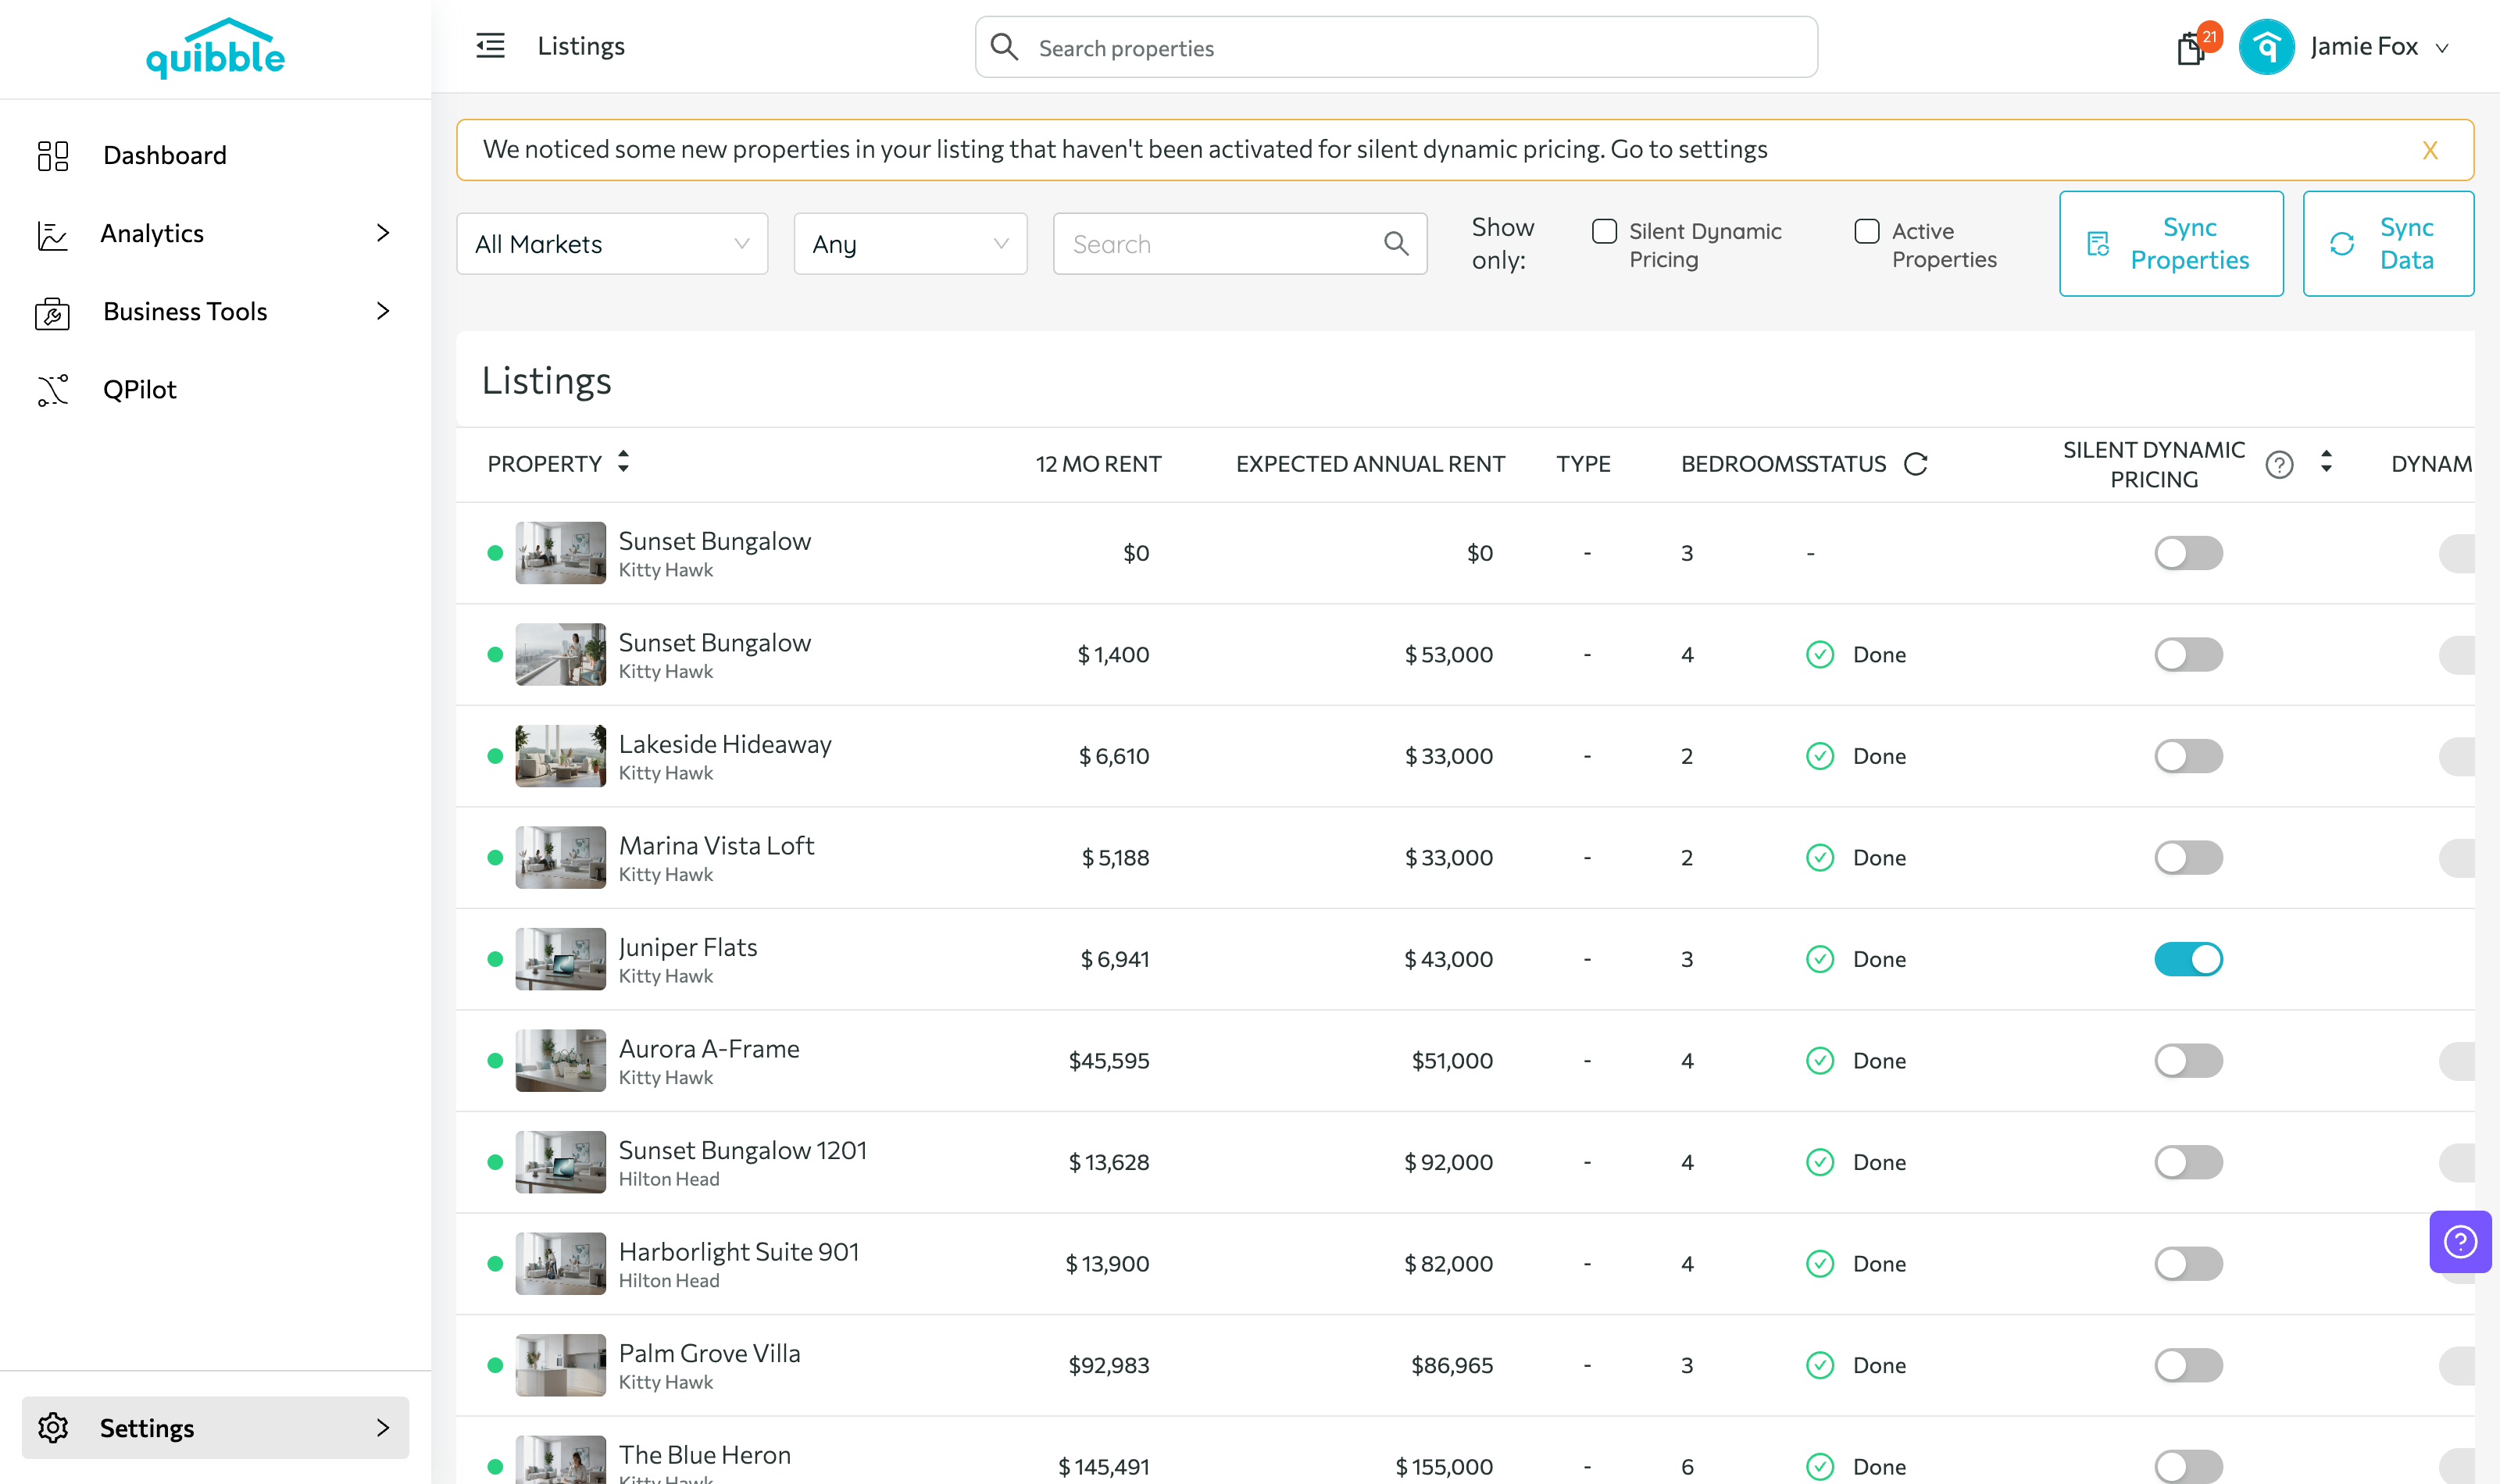Toggle silent pricing for Sunset Bungalow 1201

2188,1162
